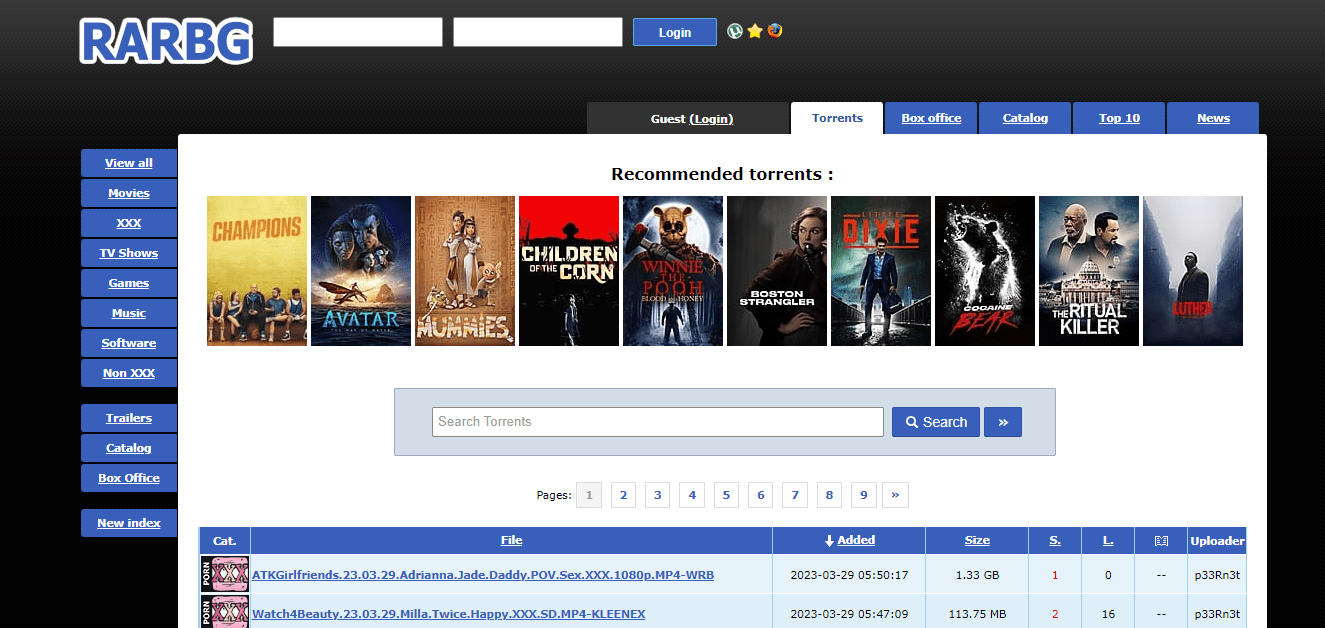Open the Winnie the Pooh poster

(673, 271)
